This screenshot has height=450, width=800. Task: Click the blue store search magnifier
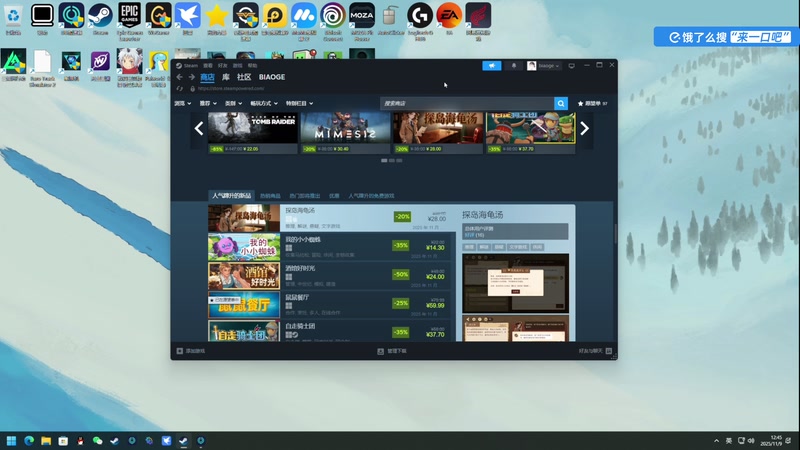tap(561, 103)
